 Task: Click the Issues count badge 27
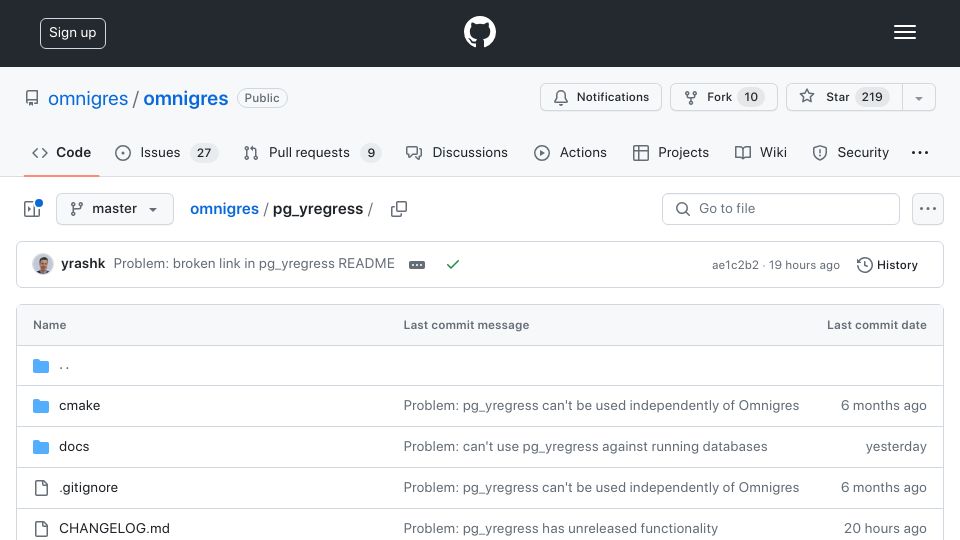(x=204, y=153)
